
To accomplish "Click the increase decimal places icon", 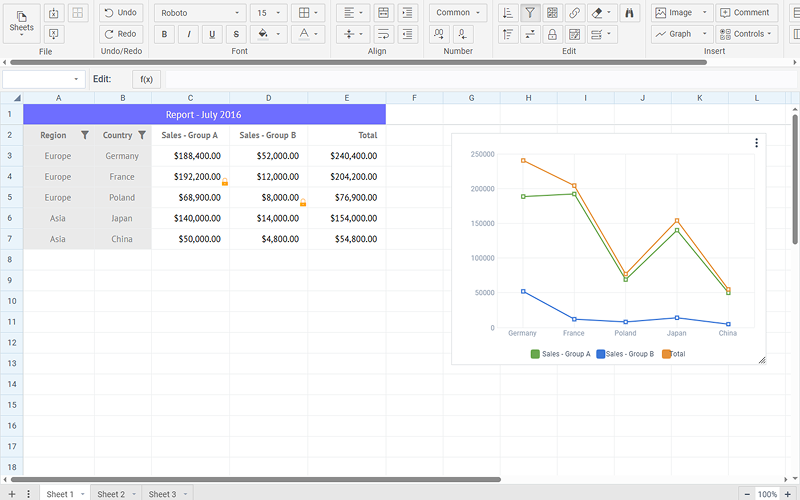I will pyautogui.click(x=439, y=34).
